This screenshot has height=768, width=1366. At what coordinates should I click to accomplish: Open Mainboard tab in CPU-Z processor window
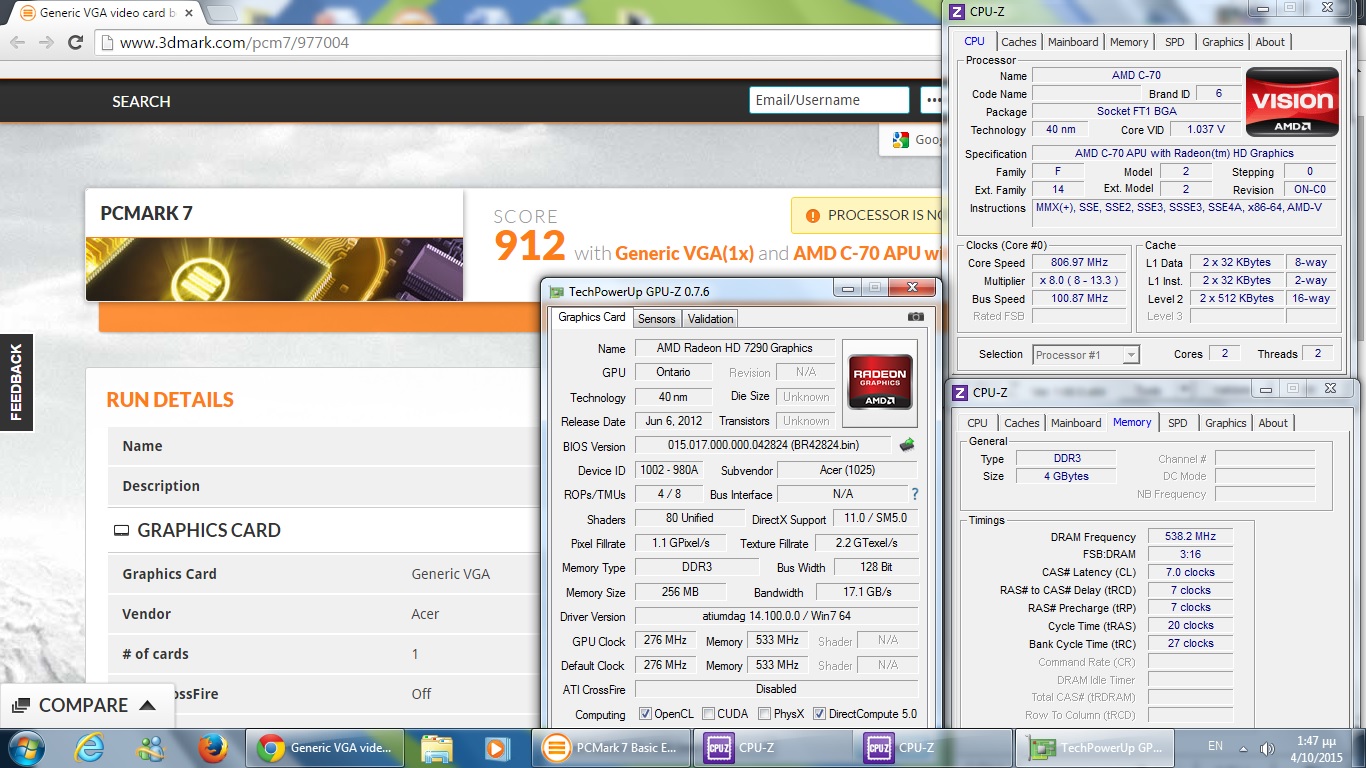[1073, 42]
